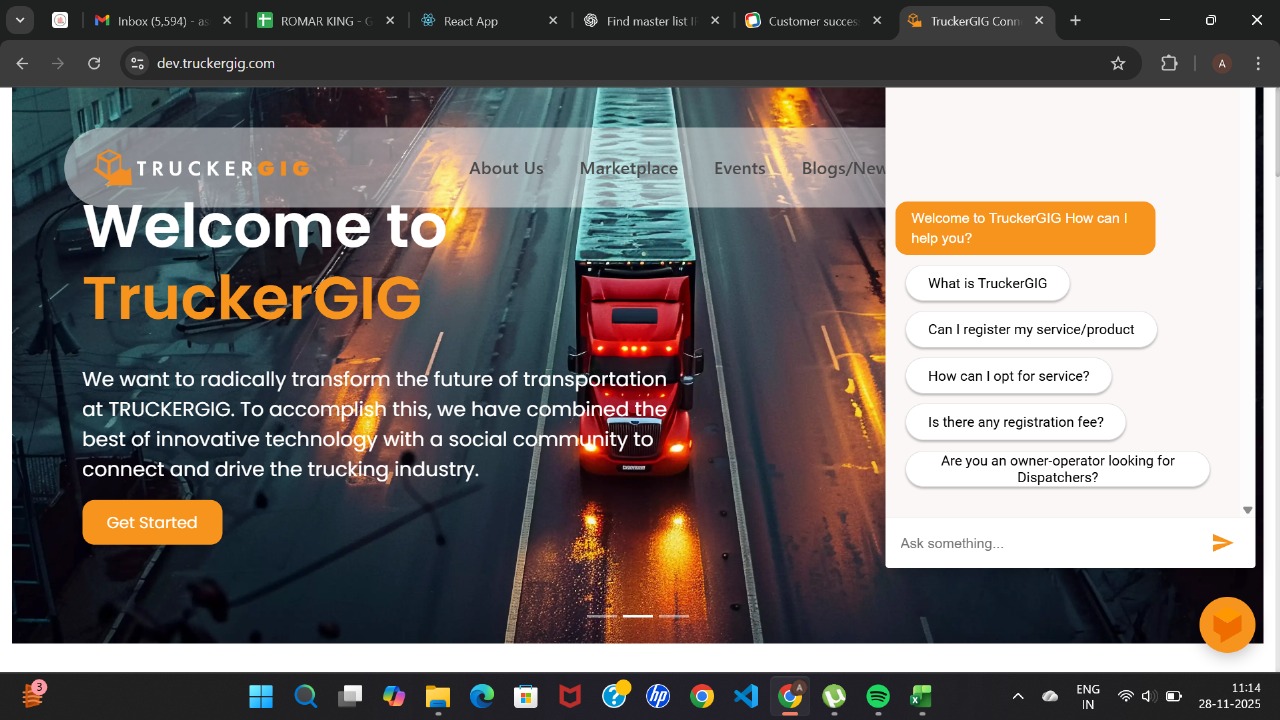Select the third carousel slide indicator
Image resolution: width=1280 pixels, height=720 pixels.
click(x=674, y=616)
